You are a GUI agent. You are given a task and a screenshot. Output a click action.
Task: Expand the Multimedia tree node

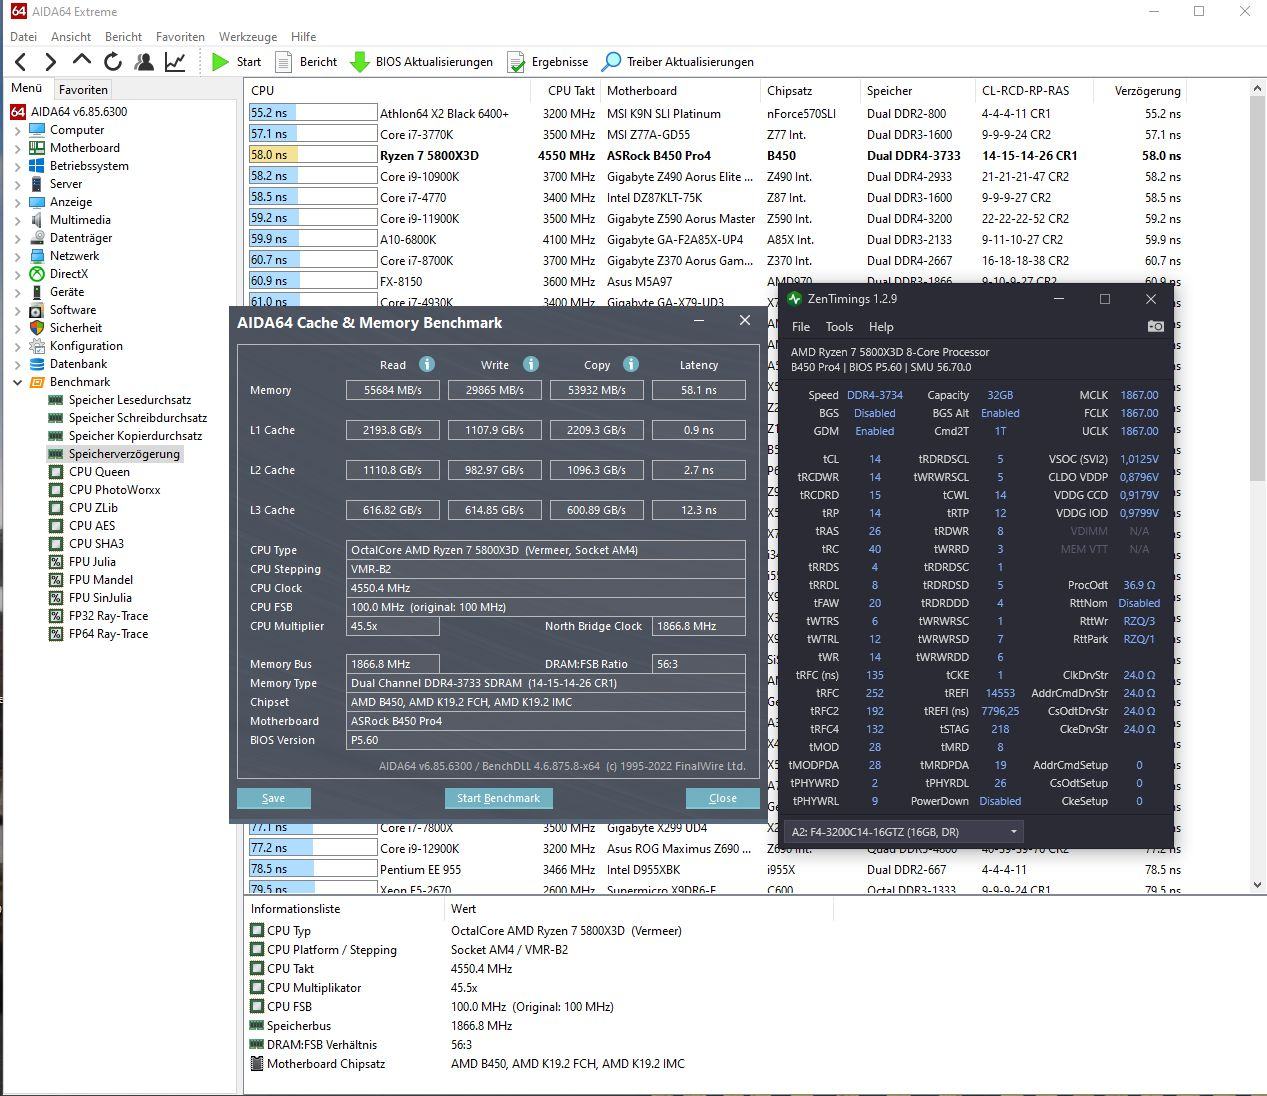tap(17, 220)
